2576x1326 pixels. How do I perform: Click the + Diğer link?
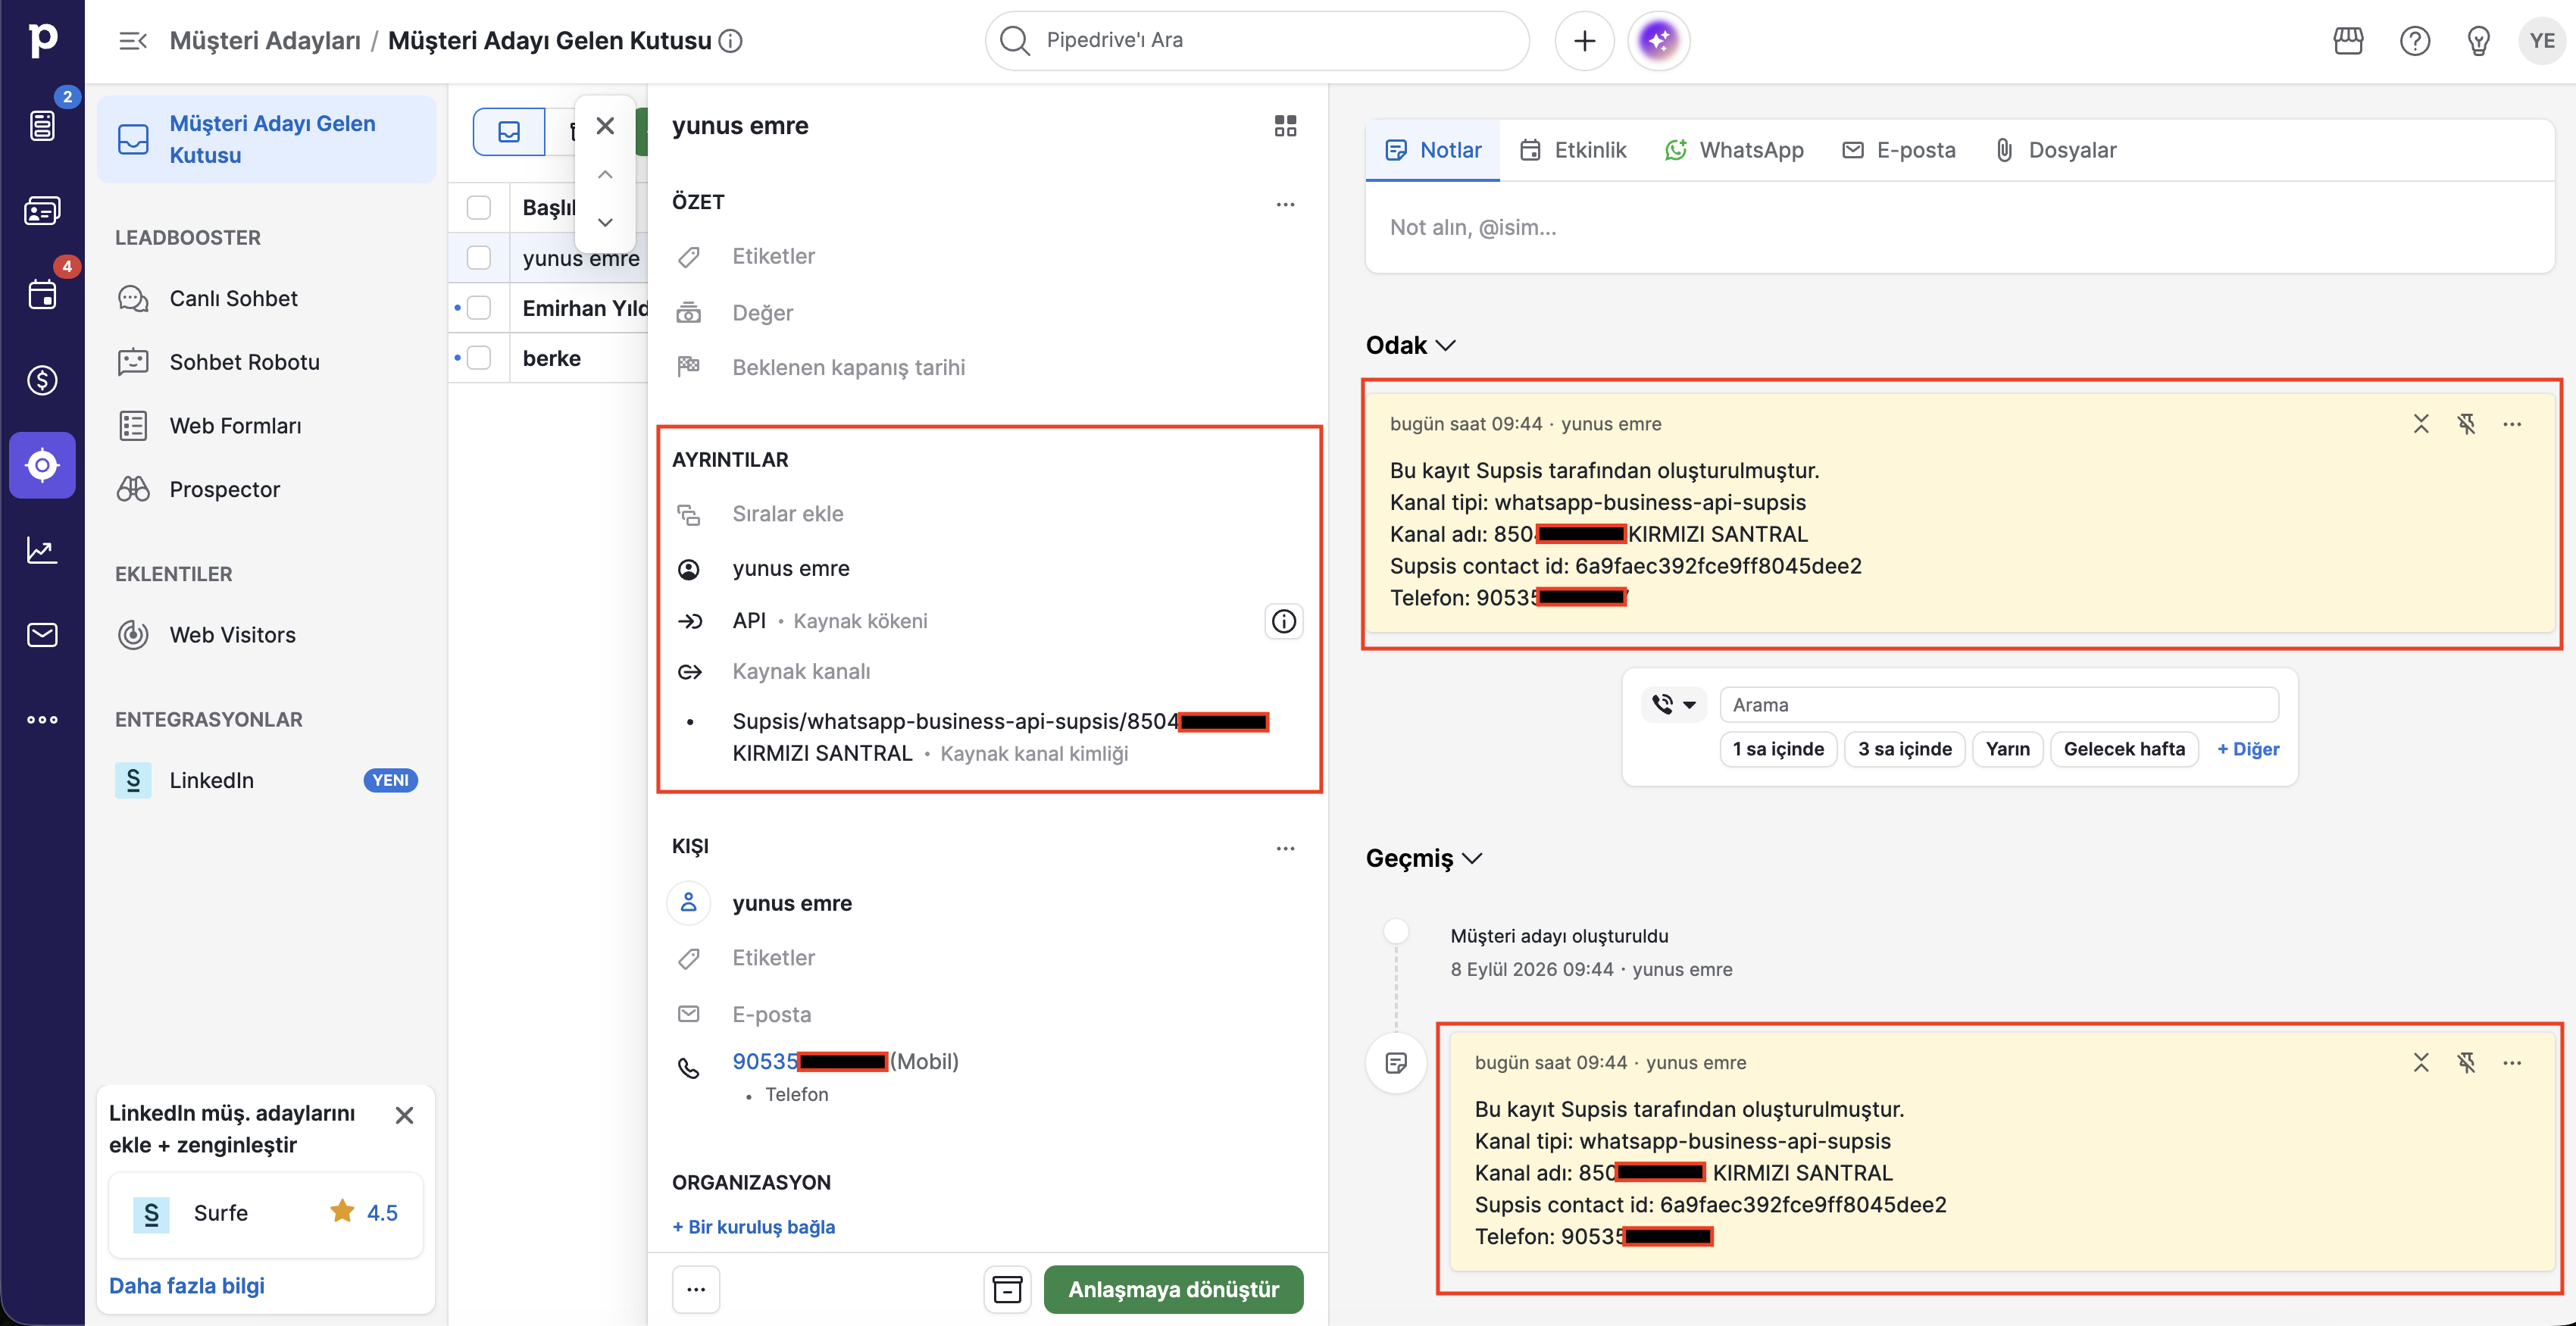[x=2248, y=749]
